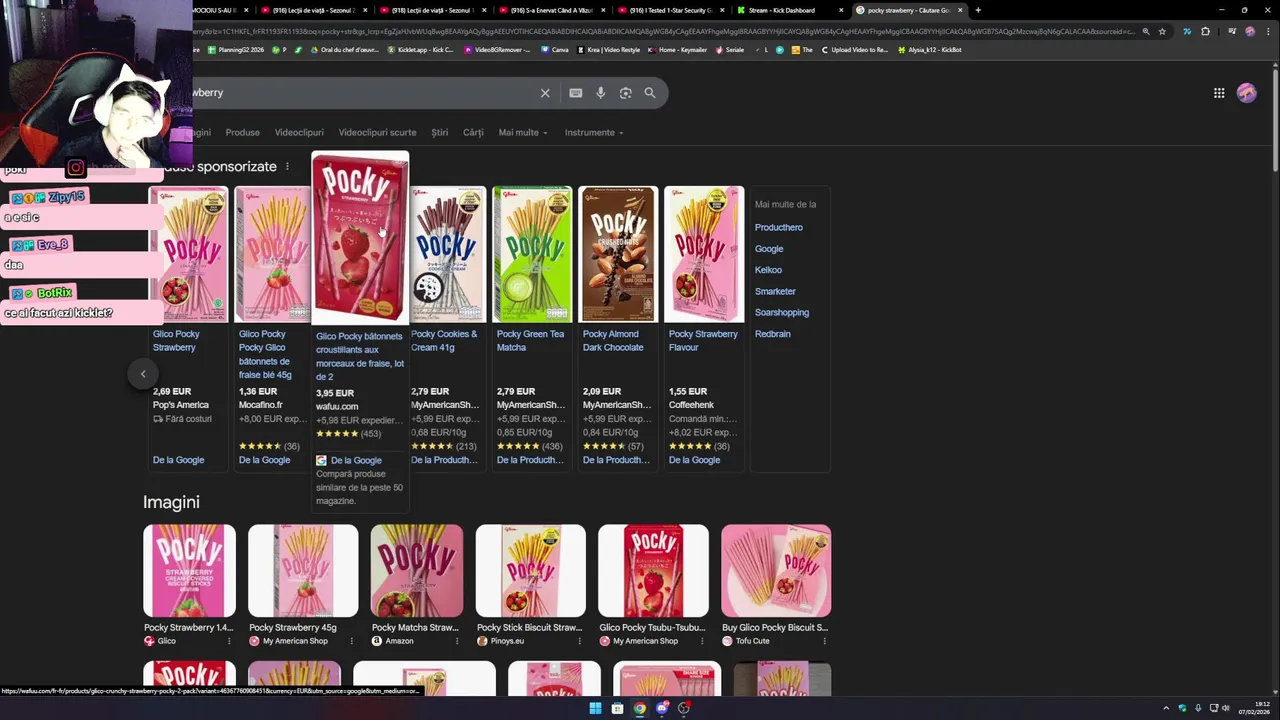Switch to the Știri search tab
This screenshot has width=1280, height=720.
440,133
